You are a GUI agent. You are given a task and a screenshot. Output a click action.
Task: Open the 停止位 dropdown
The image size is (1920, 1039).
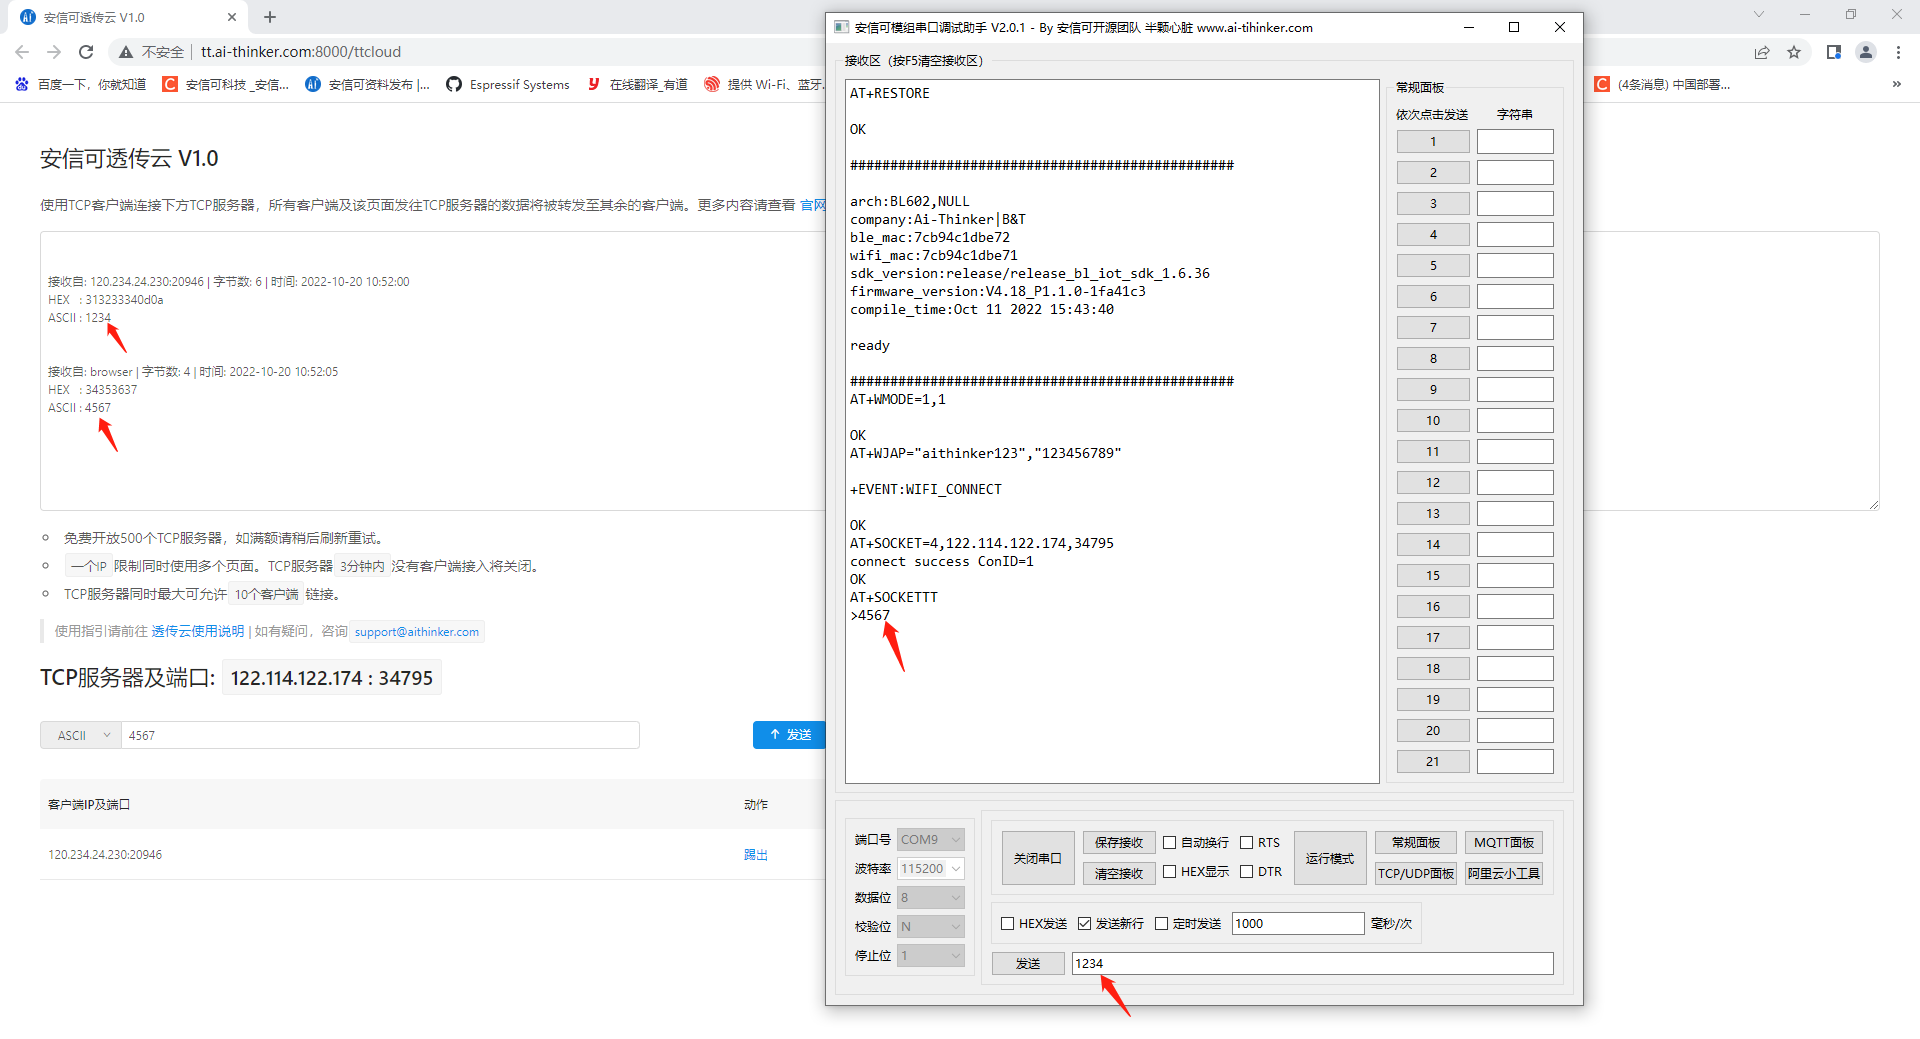(930, 955)
